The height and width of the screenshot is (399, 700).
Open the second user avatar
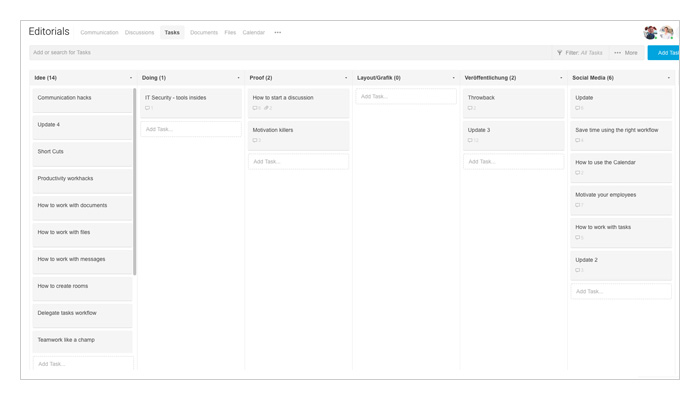point(667,33)
